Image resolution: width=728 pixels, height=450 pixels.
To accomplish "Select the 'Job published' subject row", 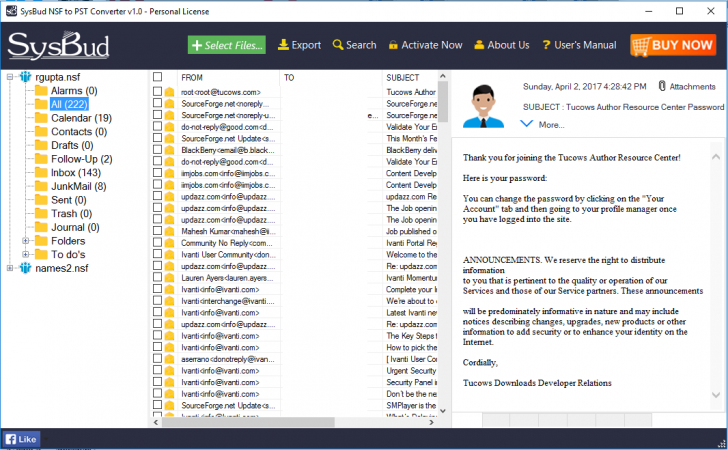I will point(411,231).
